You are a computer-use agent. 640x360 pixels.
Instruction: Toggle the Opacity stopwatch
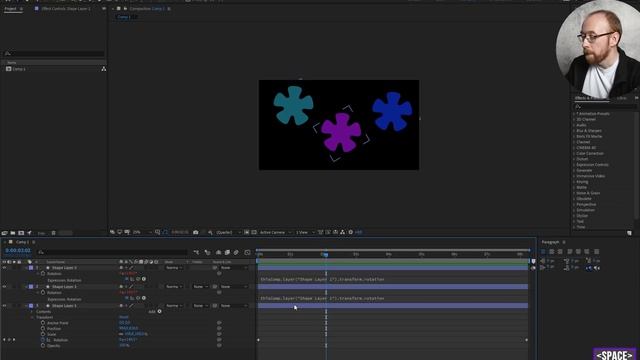(43, 346)
